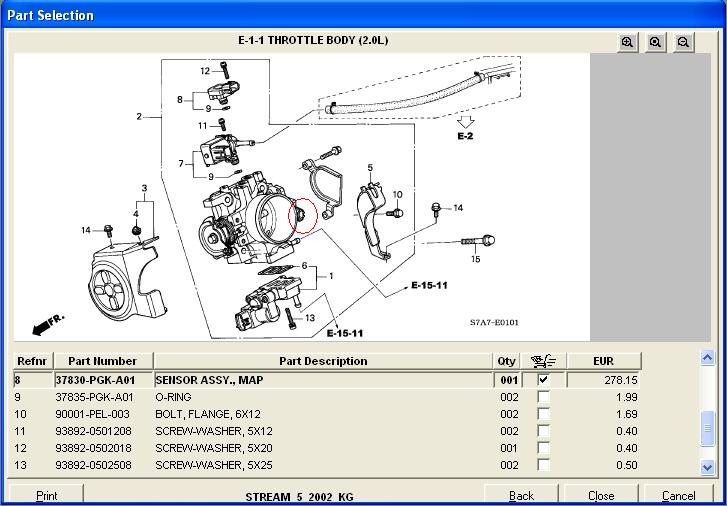Image resolution: width=727 pixels, height=506 pixels.
Task: Click the BOLT, FLANGE, 6X12 description
Action: tap(208, 414)
